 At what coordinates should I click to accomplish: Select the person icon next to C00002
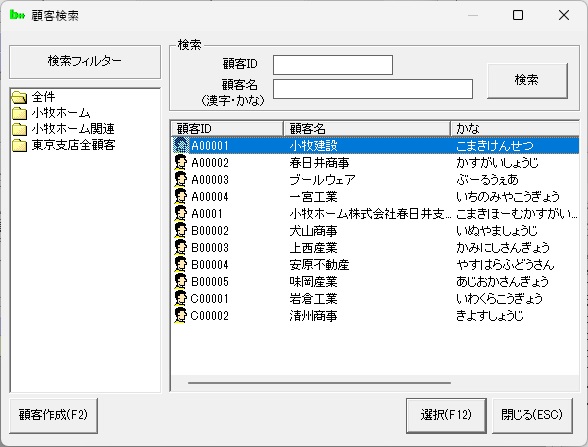click(x=181, y=315)
